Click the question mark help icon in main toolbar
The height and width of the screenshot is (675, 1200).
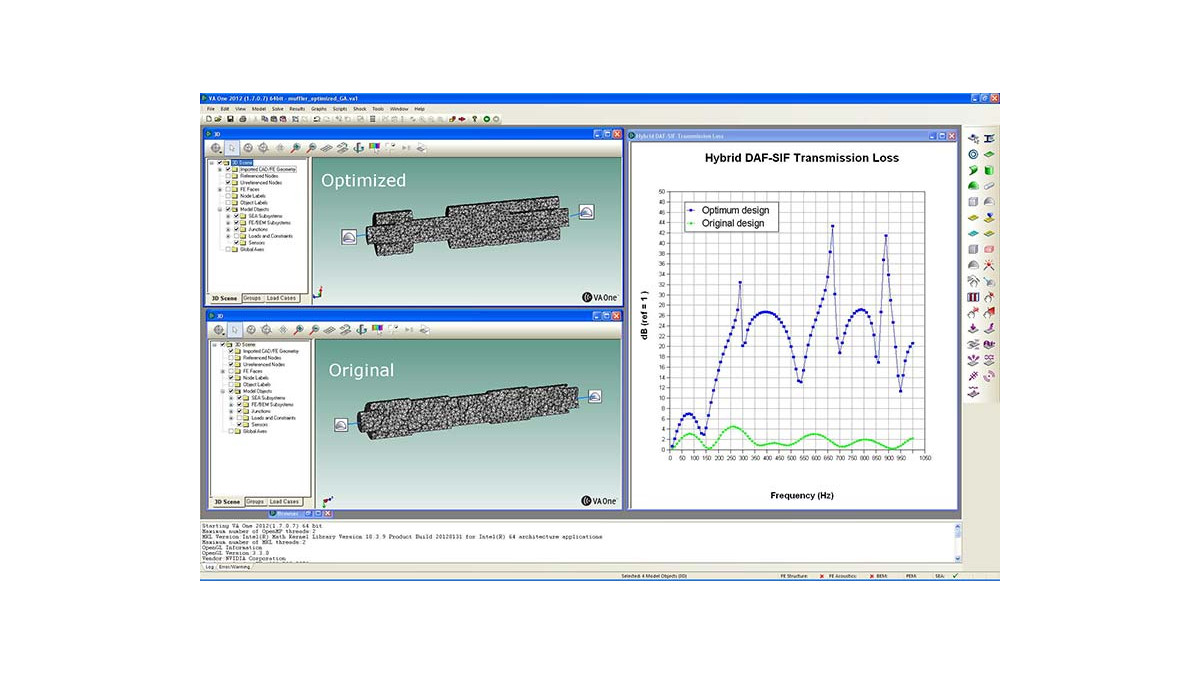[474, 119]
